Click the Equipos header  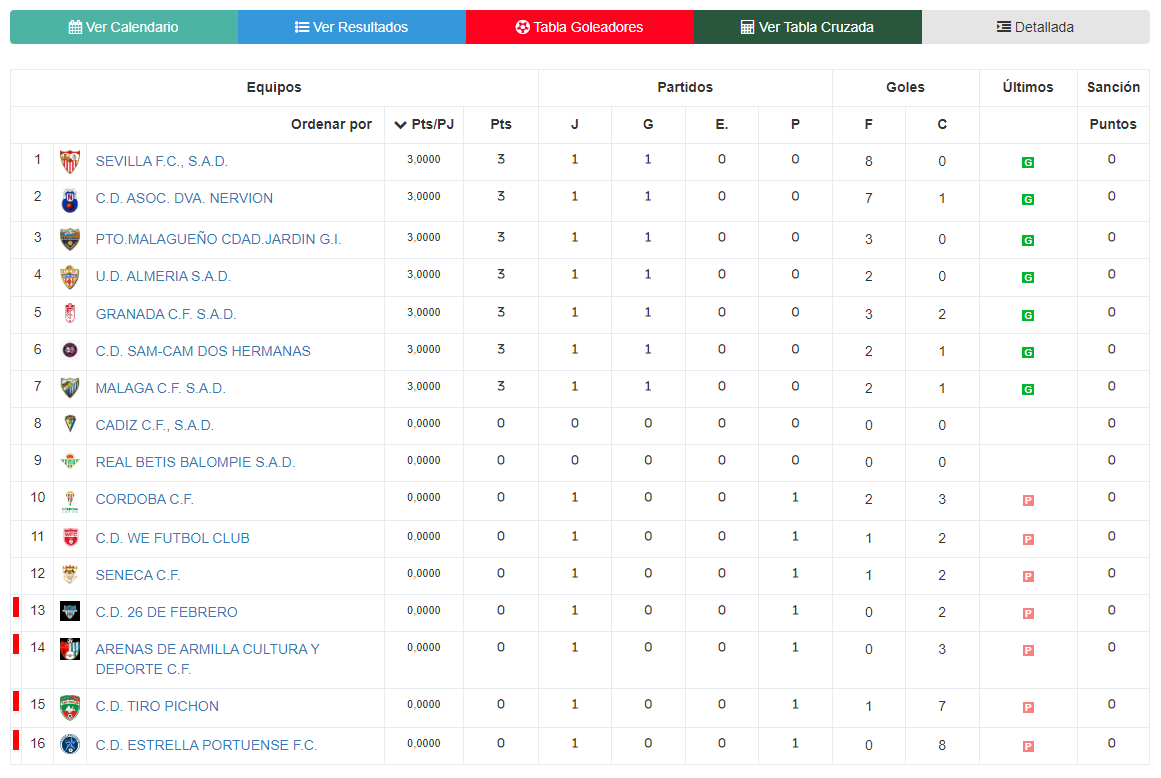274,87
